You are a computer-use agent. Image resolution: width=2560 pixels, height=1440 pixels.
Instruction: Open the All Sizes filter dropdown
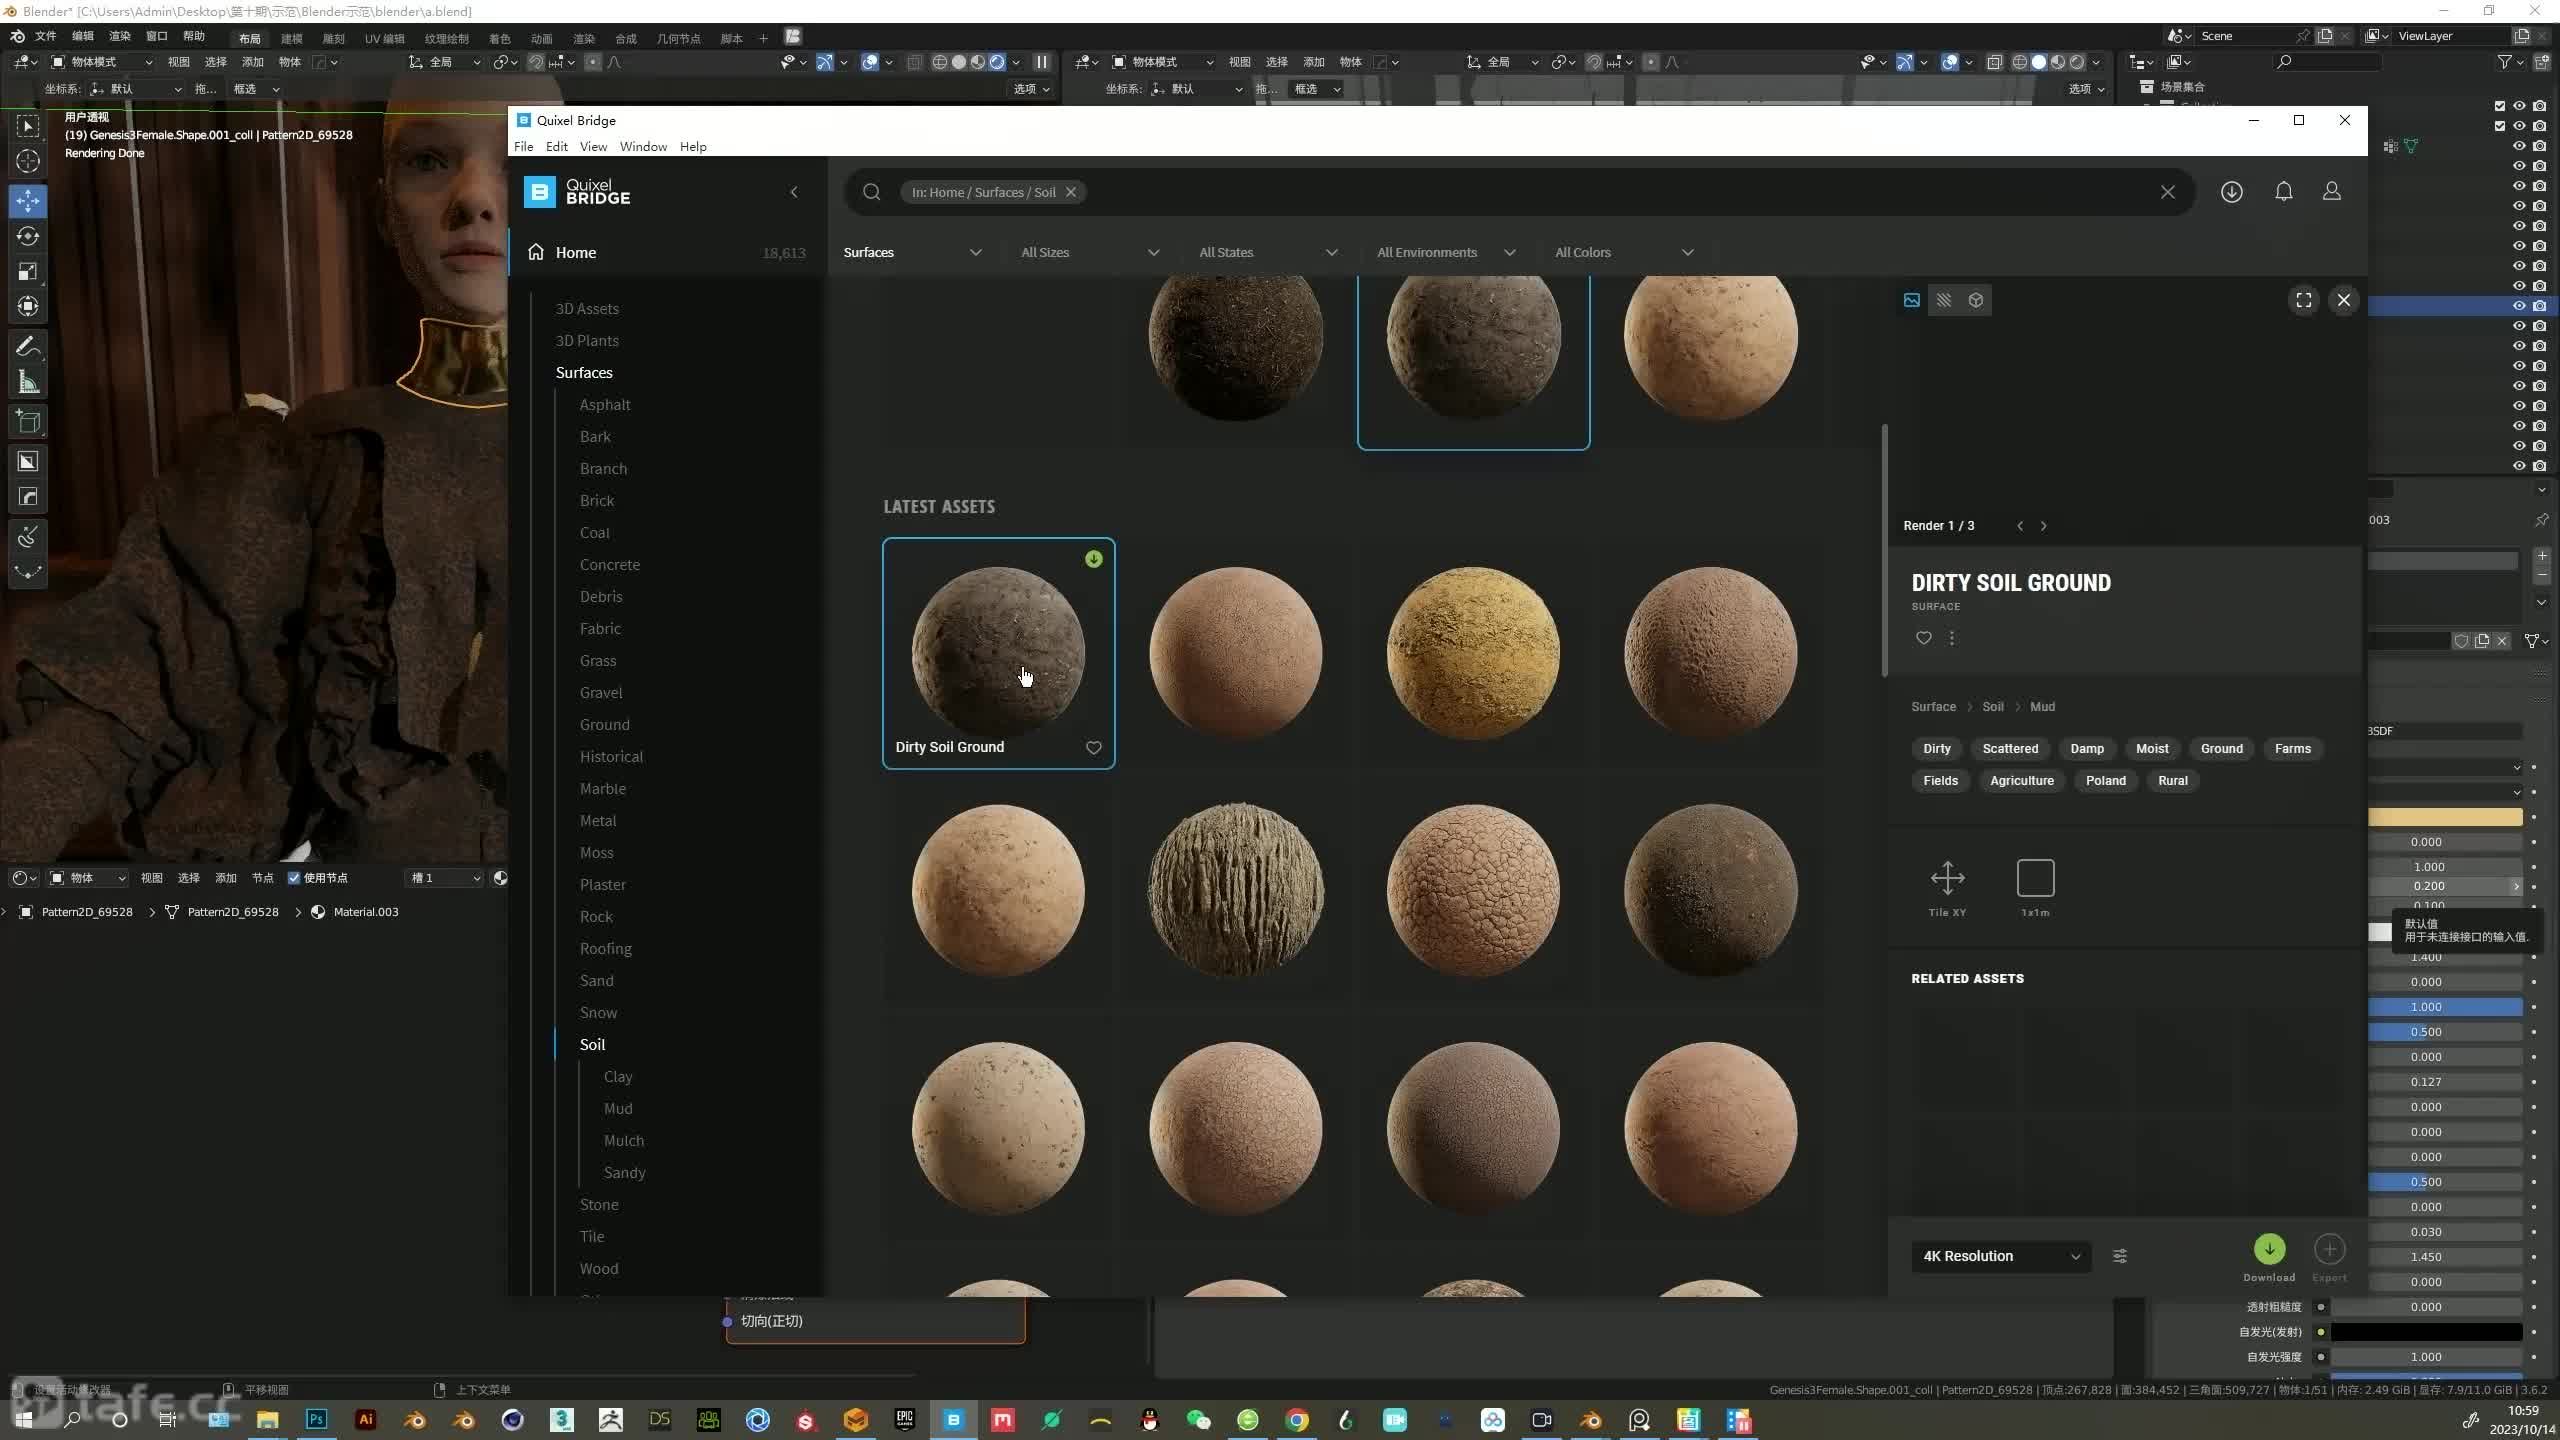point(1090,252)
